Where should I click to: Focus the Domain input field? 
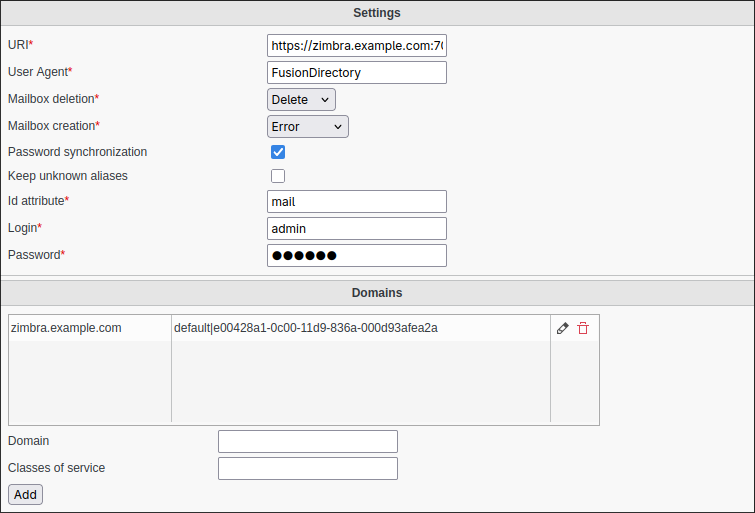[308, 442]
